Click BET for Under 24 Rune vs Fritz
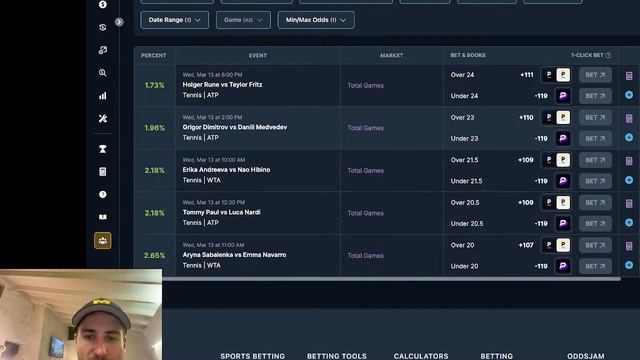 [595, 96]
